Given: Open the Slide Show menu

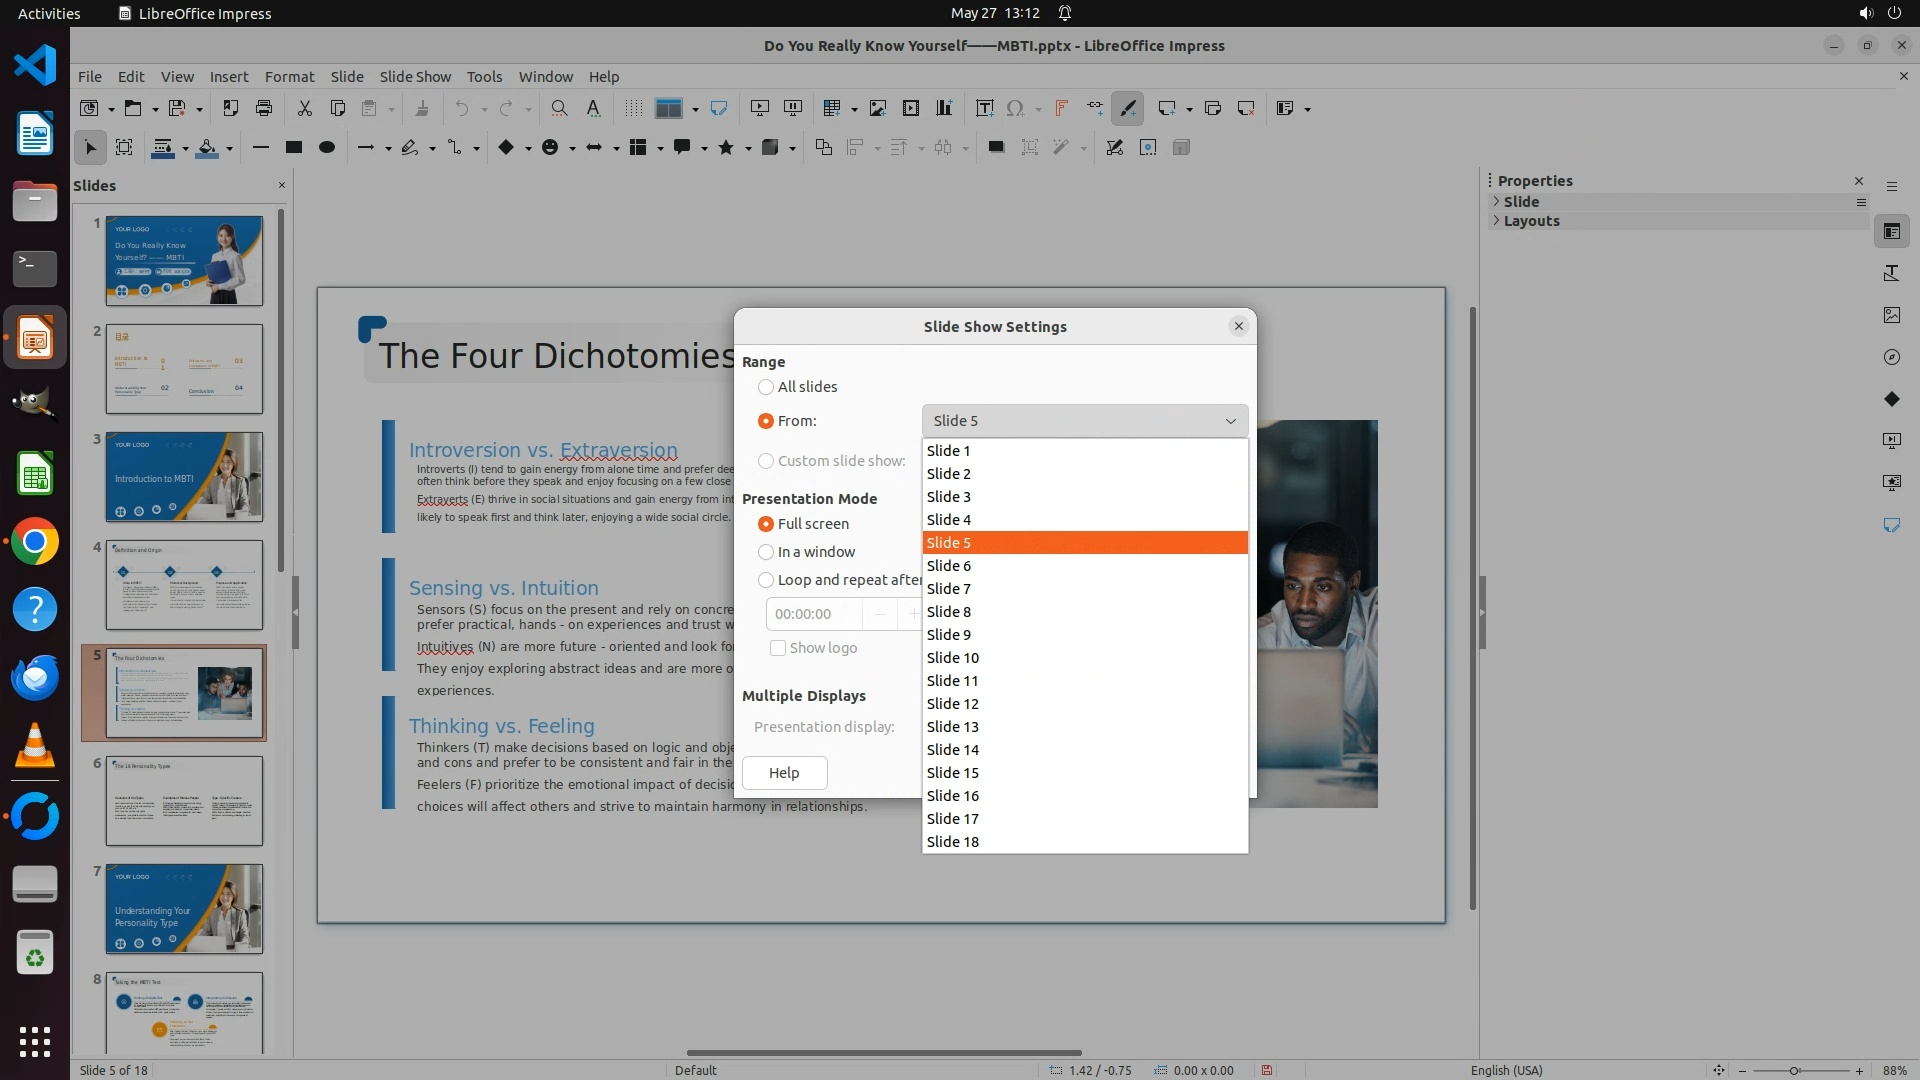Looking at the screenshot, I should [415, 77].
